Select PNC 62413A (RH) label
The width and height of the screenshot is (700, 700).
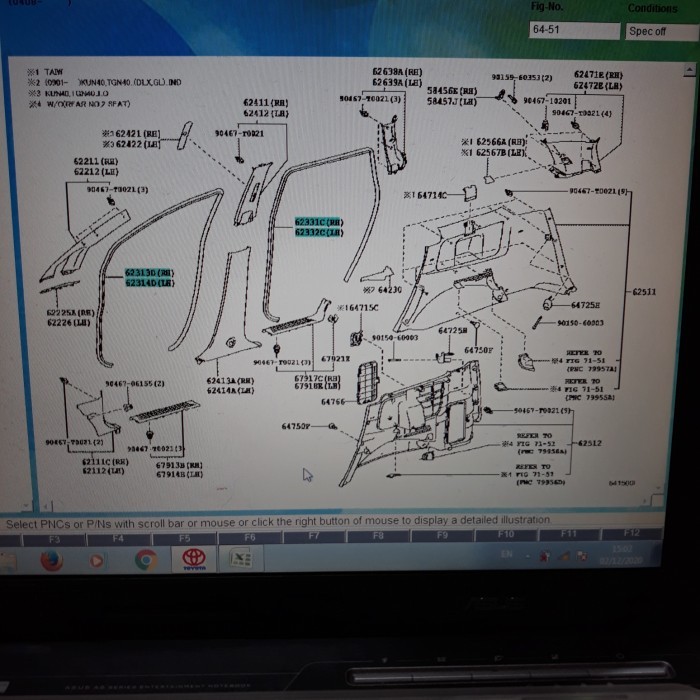tap(230, 380)
